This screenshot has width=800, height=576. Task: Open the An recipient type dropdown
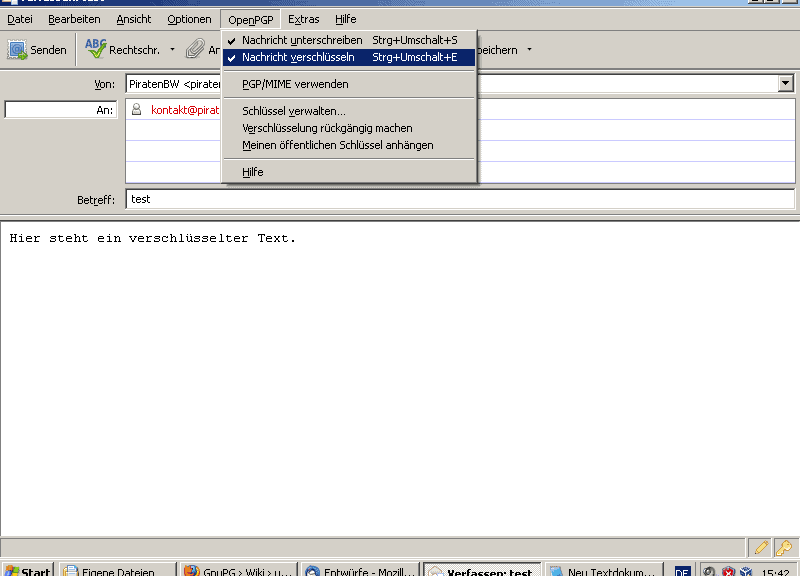(61, 109)
